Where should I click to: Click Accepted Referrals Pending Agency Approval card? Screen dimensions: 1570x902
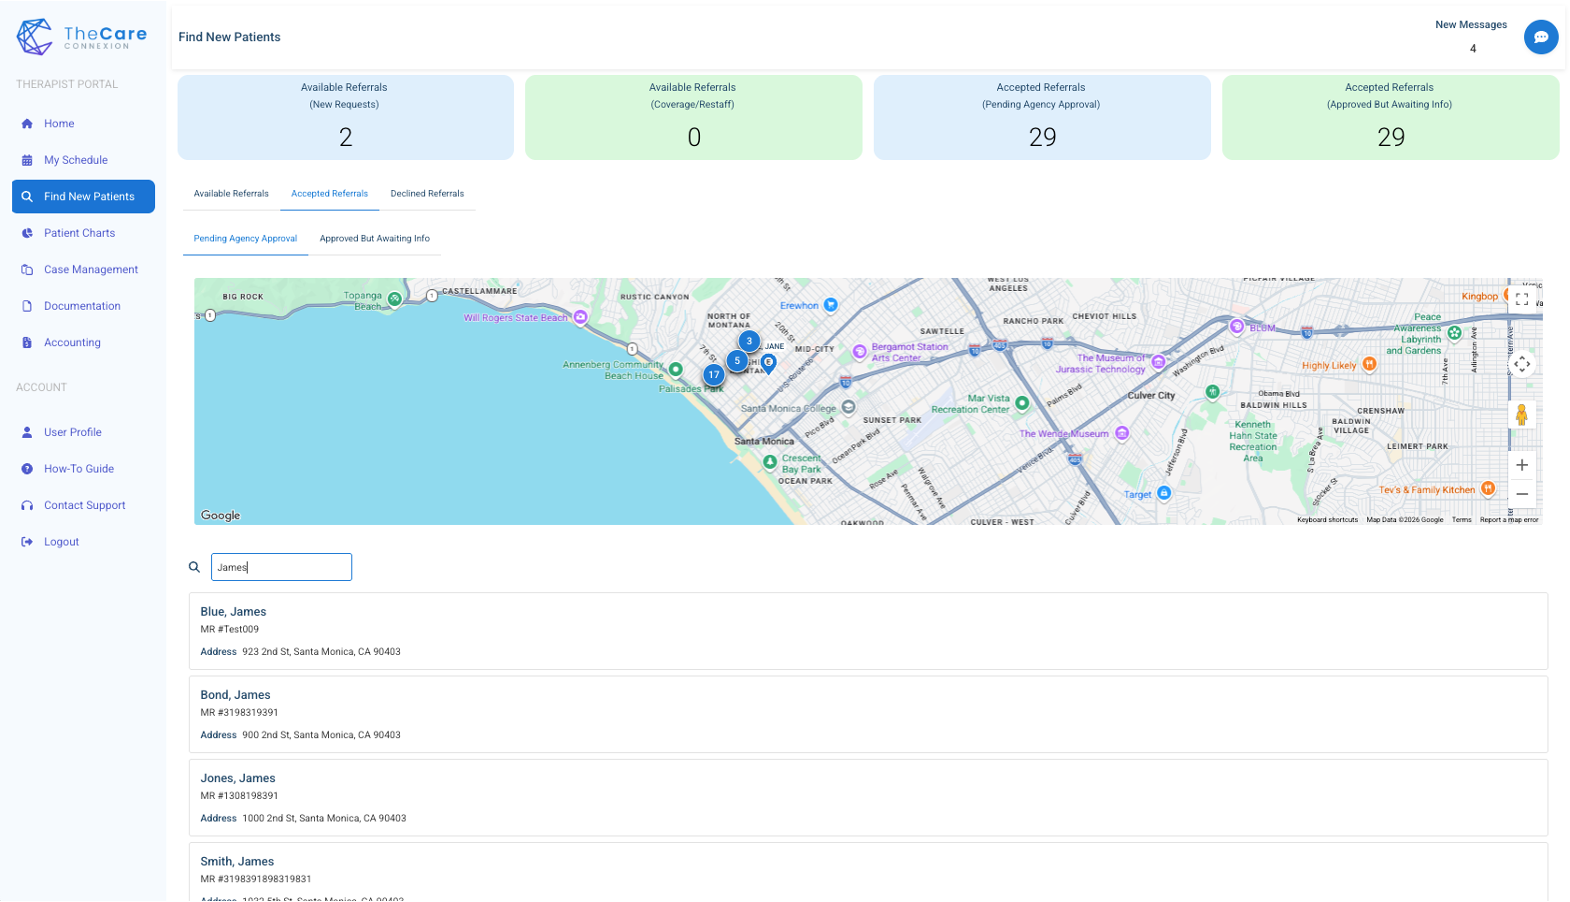pyautogui.click(x=1041, y=117)
